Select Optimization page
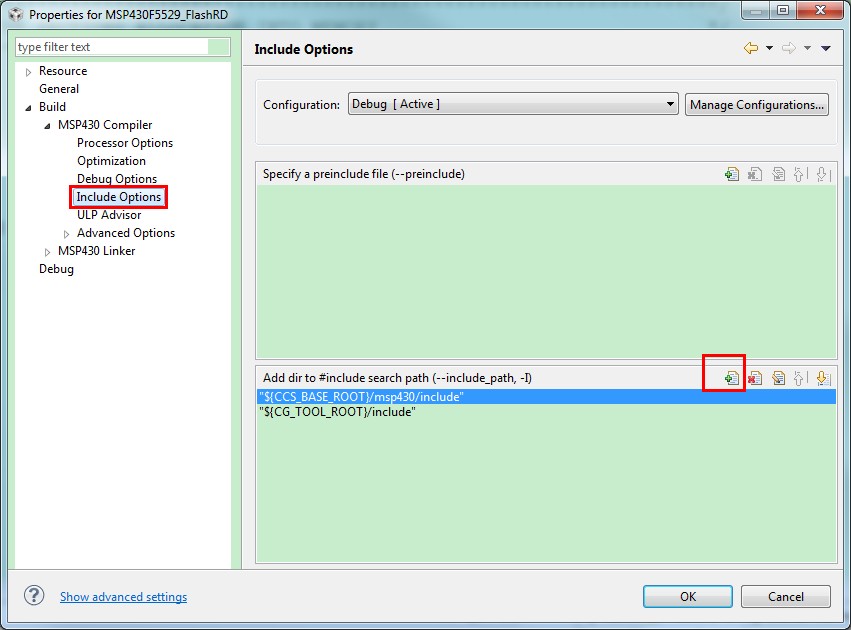This screenshot has height=630, width=851. [x=111, y=161]
